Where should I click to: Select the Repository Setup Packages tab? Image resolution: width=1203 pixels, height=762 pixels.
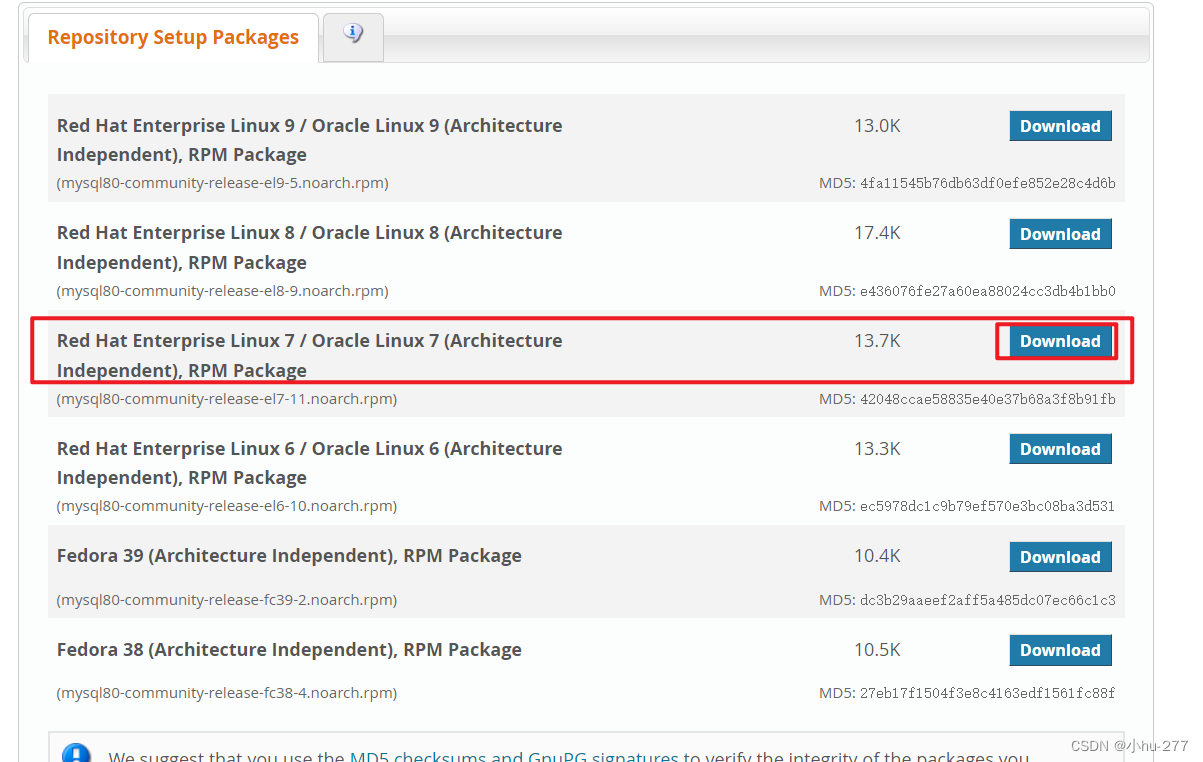point(173,38)
